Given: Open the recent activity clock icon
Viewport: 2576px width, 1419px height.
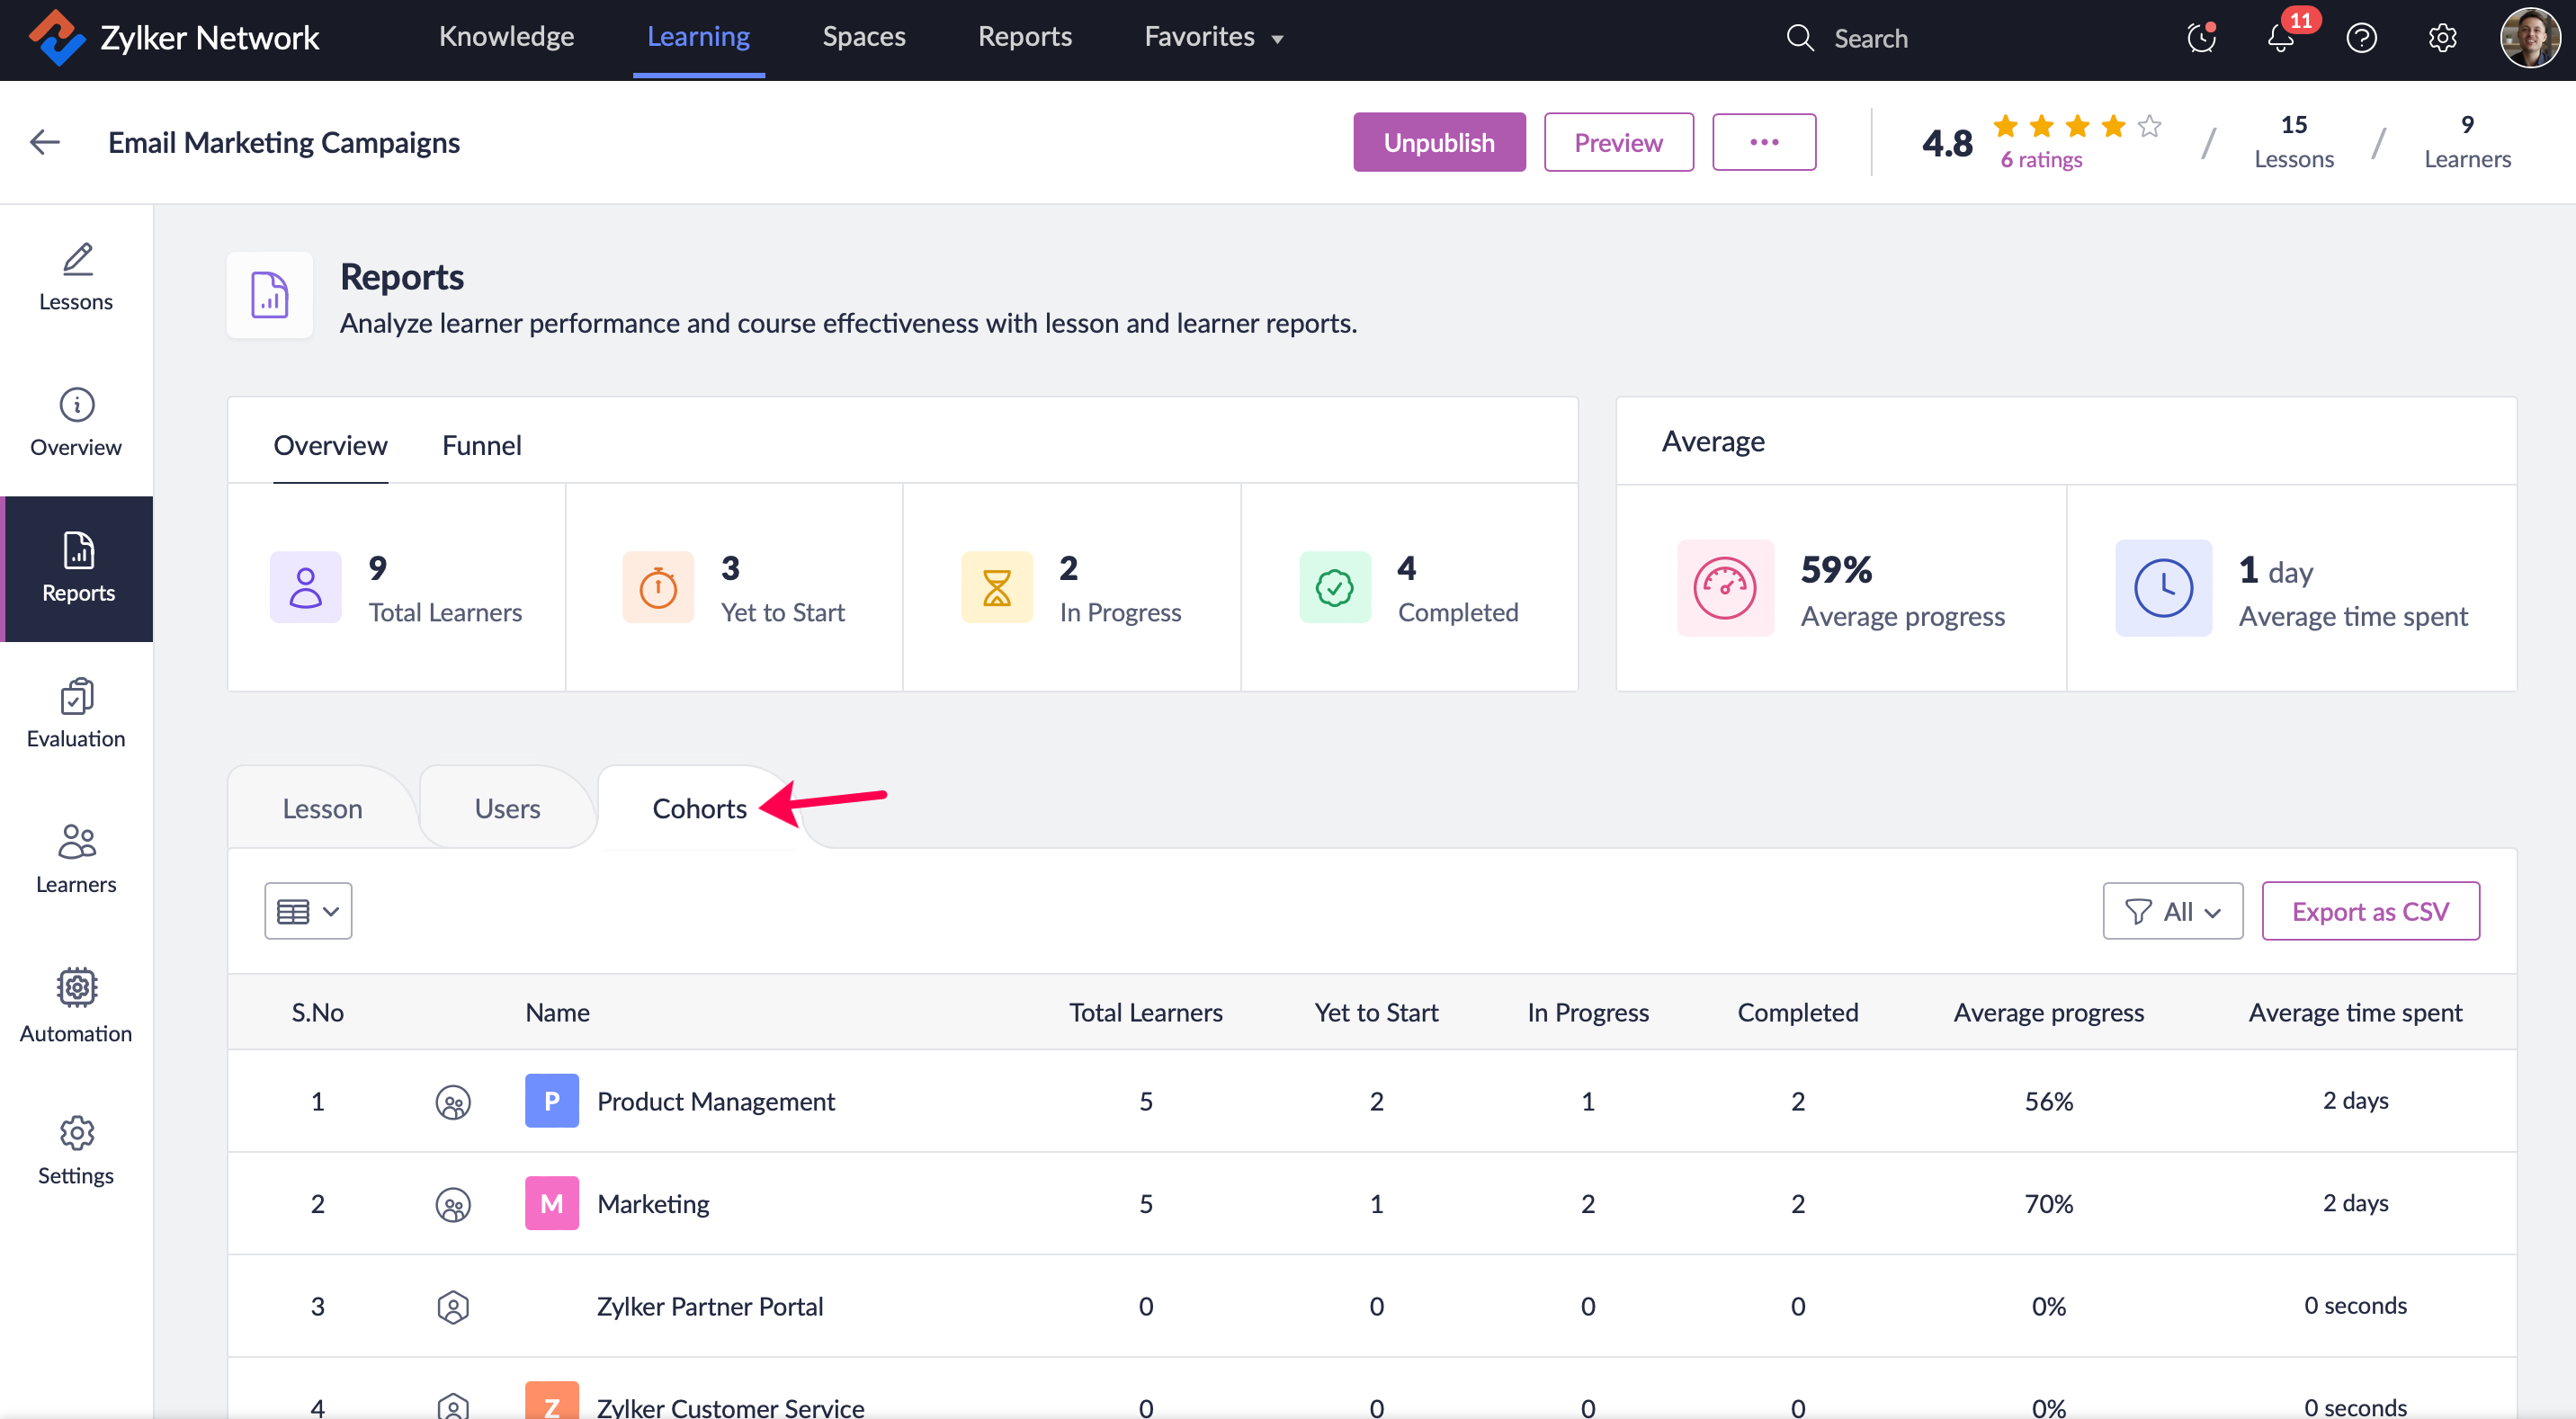Looking at the screenshot, I should (2200, 39).
